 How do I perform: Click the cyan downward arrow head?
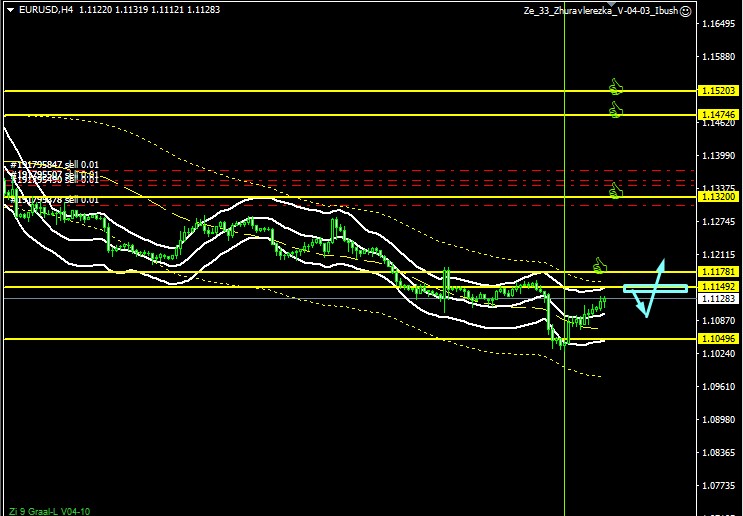[x=645, y=311]
